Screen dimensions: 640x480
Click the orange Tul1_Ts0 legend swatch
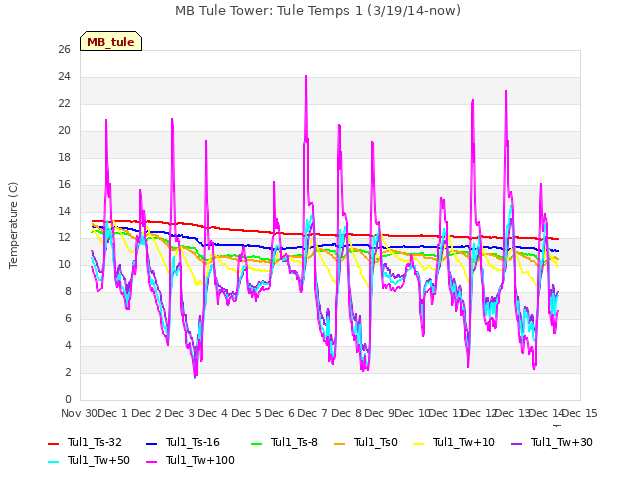[x=340, y=443]
